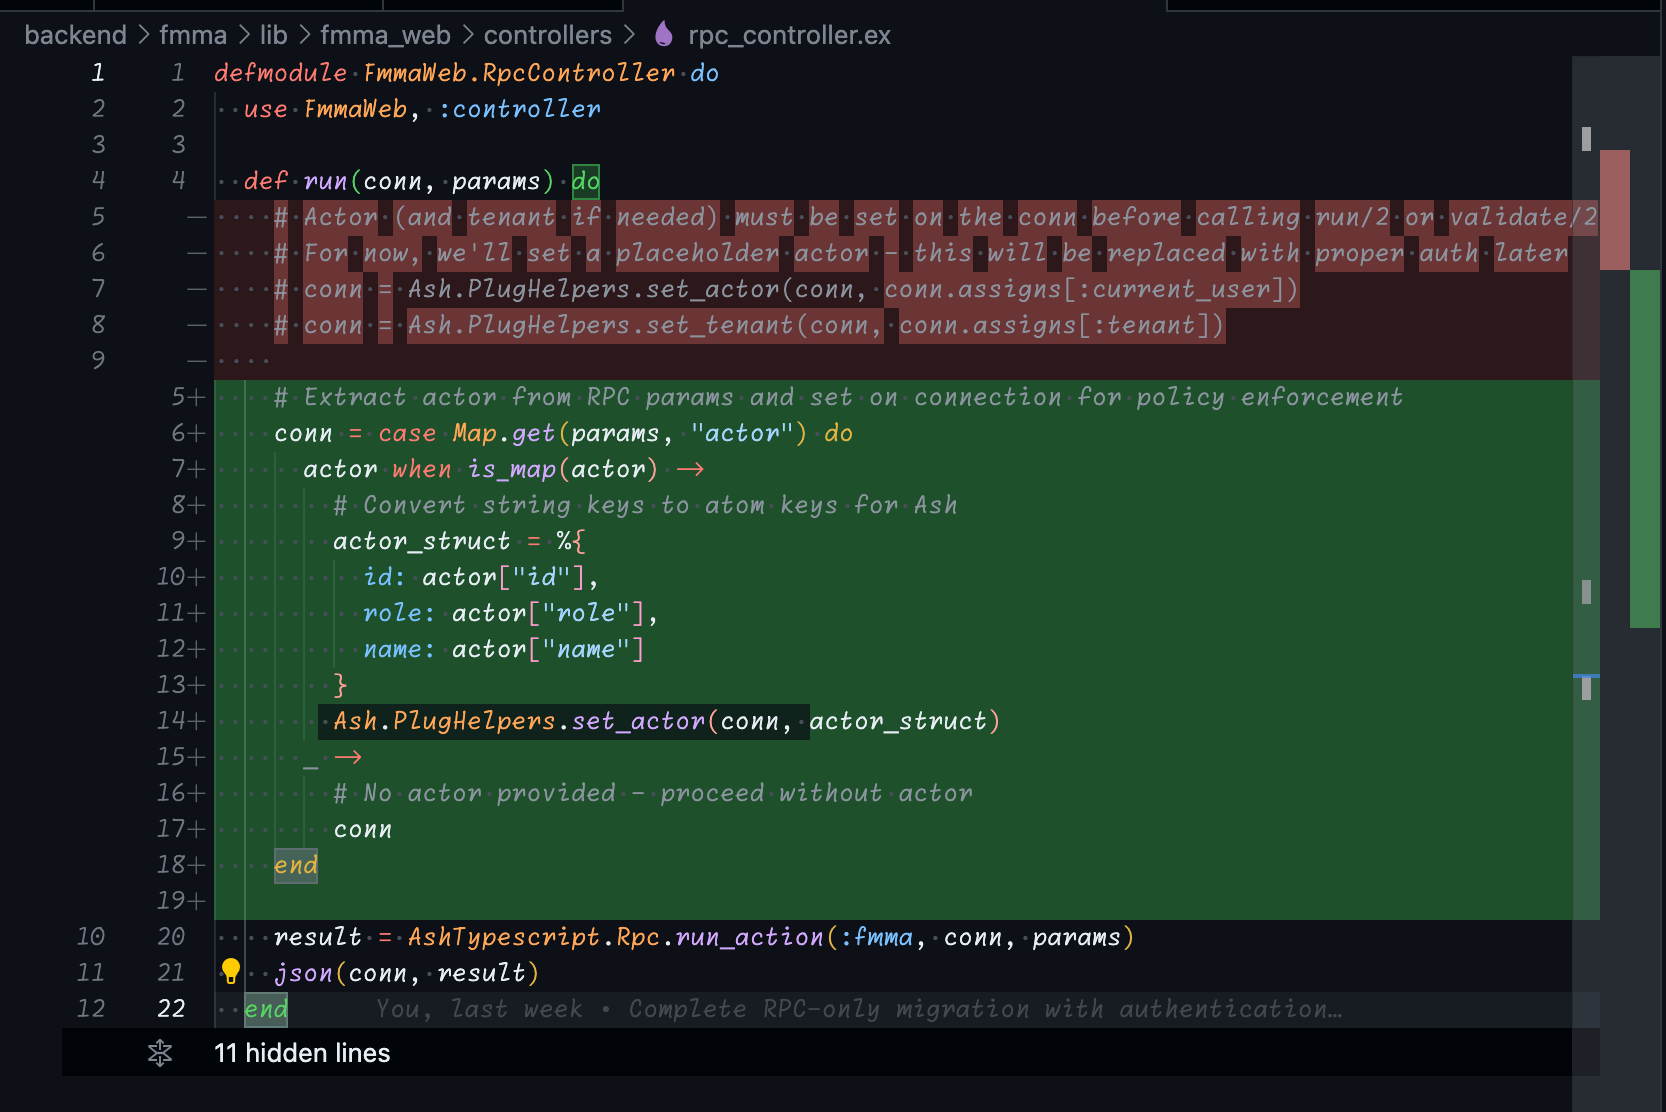Open the rpc_controller.ex breadcrumb item

789,35
